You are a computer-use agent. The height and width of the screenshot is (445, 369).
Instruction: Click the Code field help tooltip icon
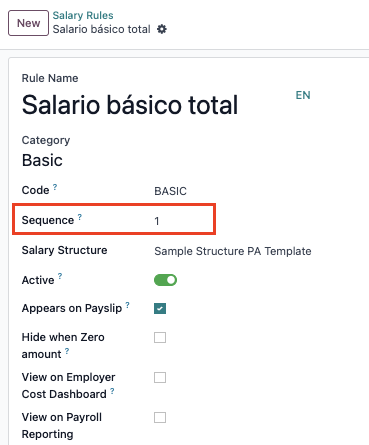point(55,187)
